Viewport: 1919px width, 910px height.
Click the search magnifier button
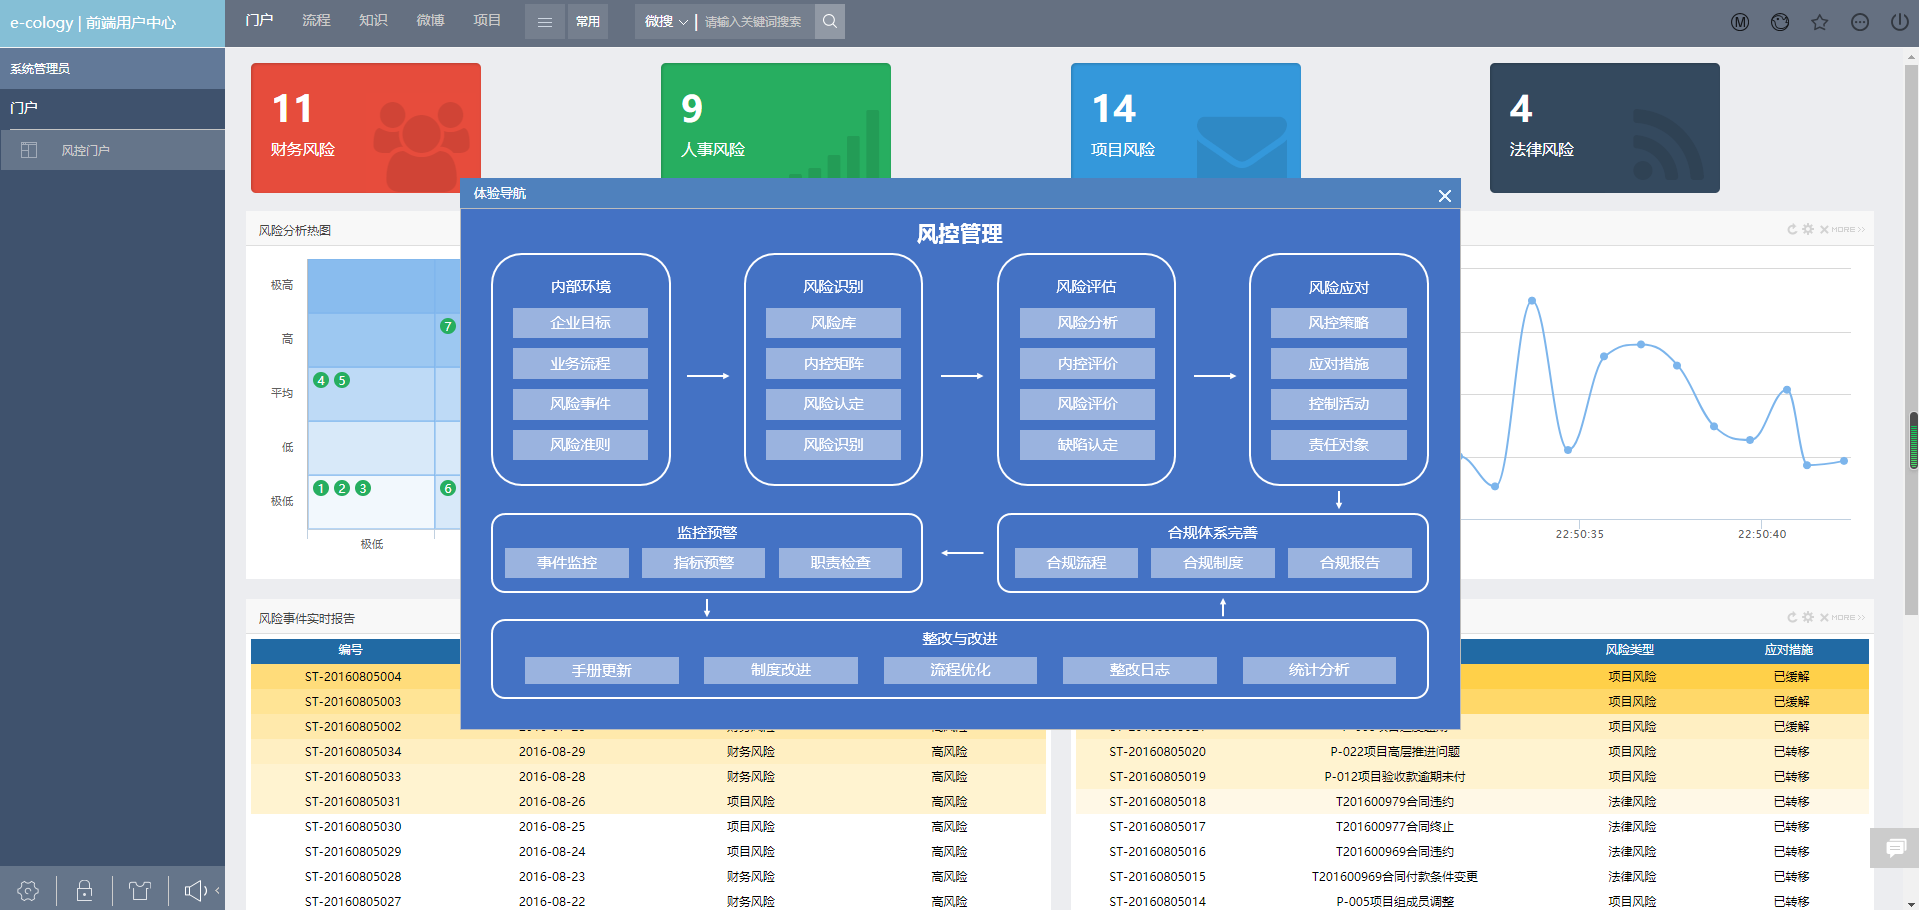click(830, 21)
